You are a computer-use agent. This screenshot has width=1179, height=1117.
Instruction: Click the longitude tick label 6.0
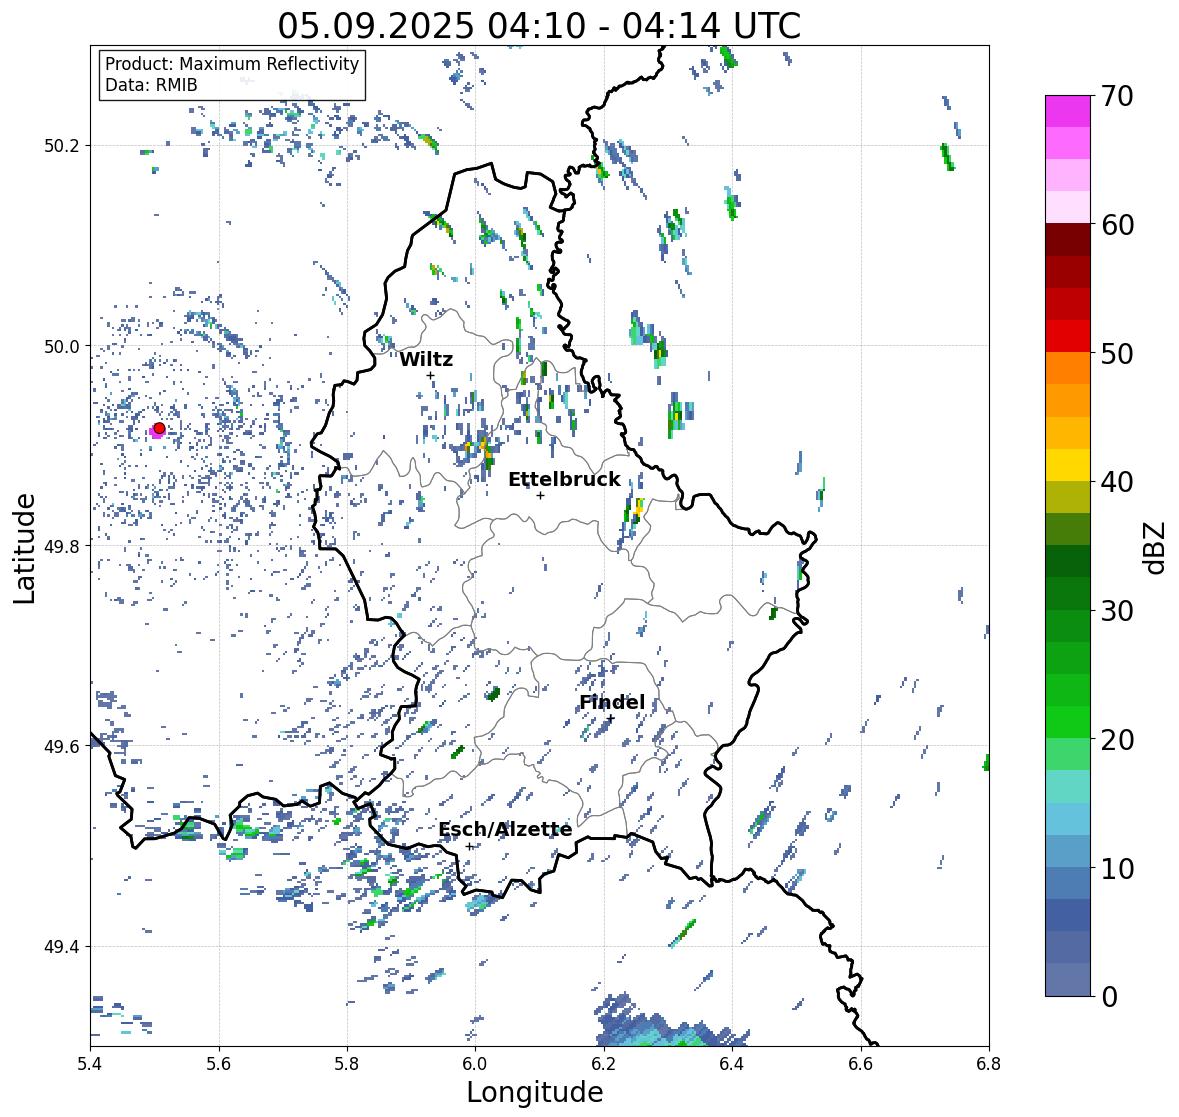click(x=475, y=1064)
